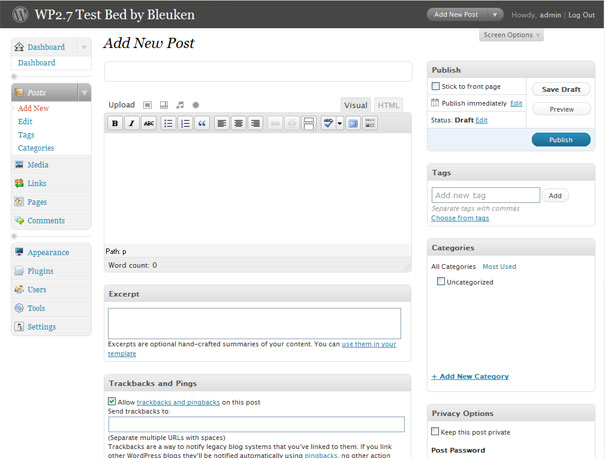Click the post title input field
The width and height of the screenshot is (605, 458).
point(258,71)
